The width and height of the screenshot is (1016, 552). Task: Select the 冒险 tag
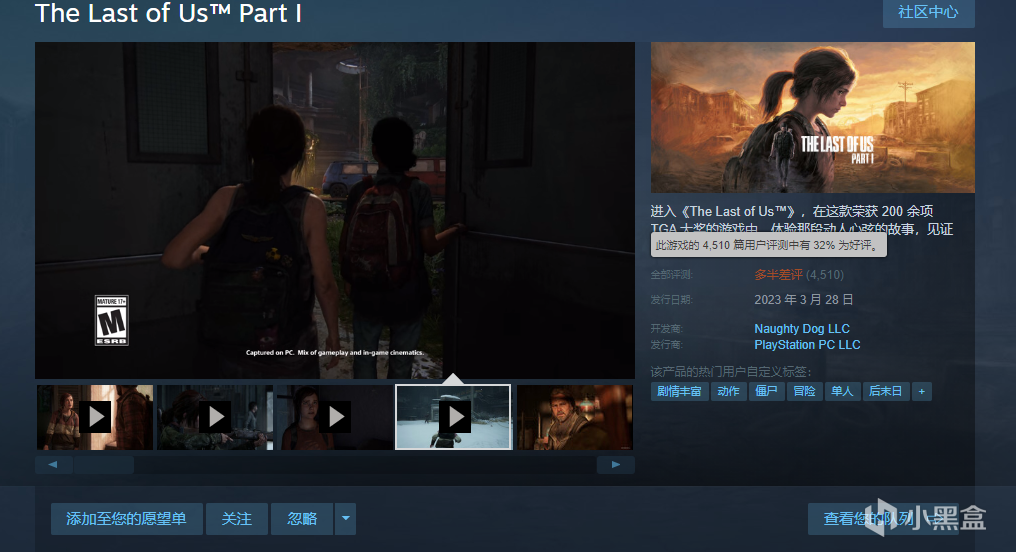click(804, 391)
